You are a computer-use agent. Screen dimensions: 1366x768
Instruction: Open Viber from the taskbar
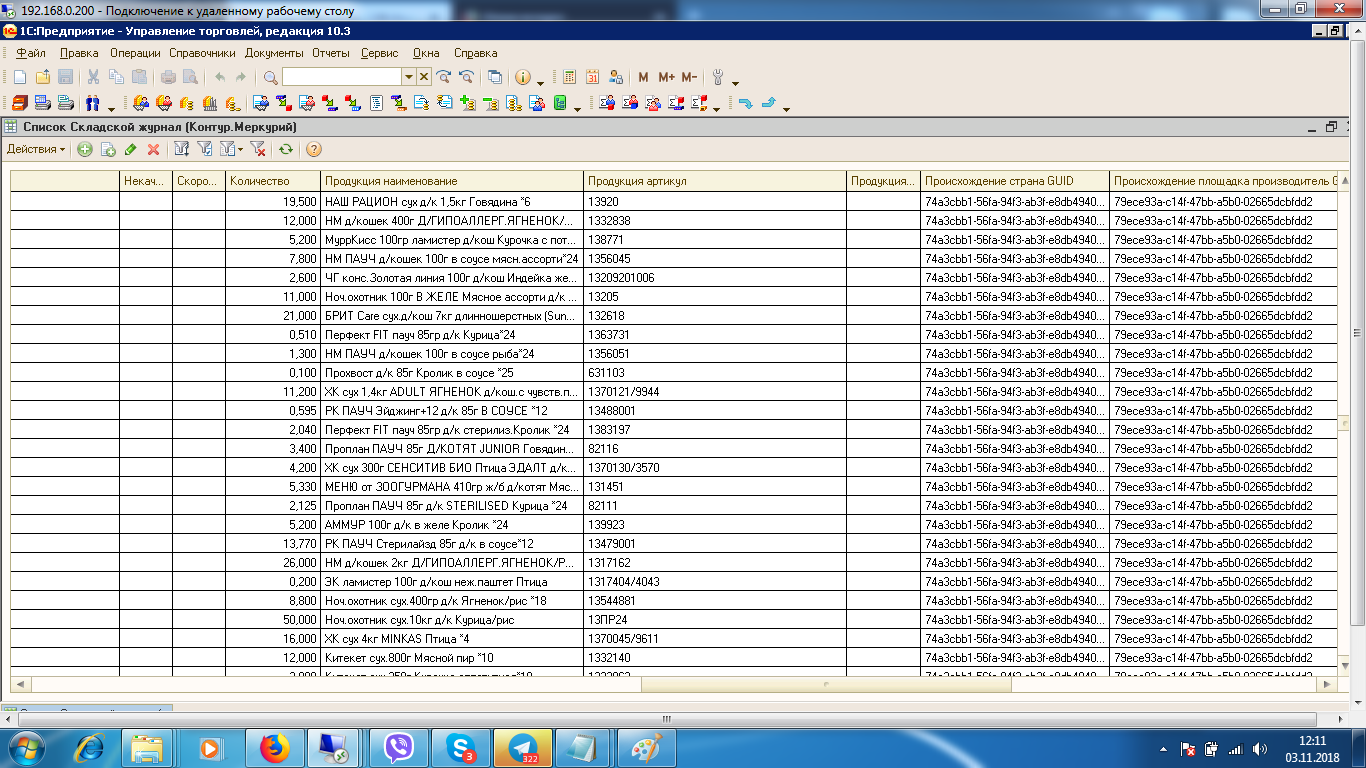coord(399,748)
